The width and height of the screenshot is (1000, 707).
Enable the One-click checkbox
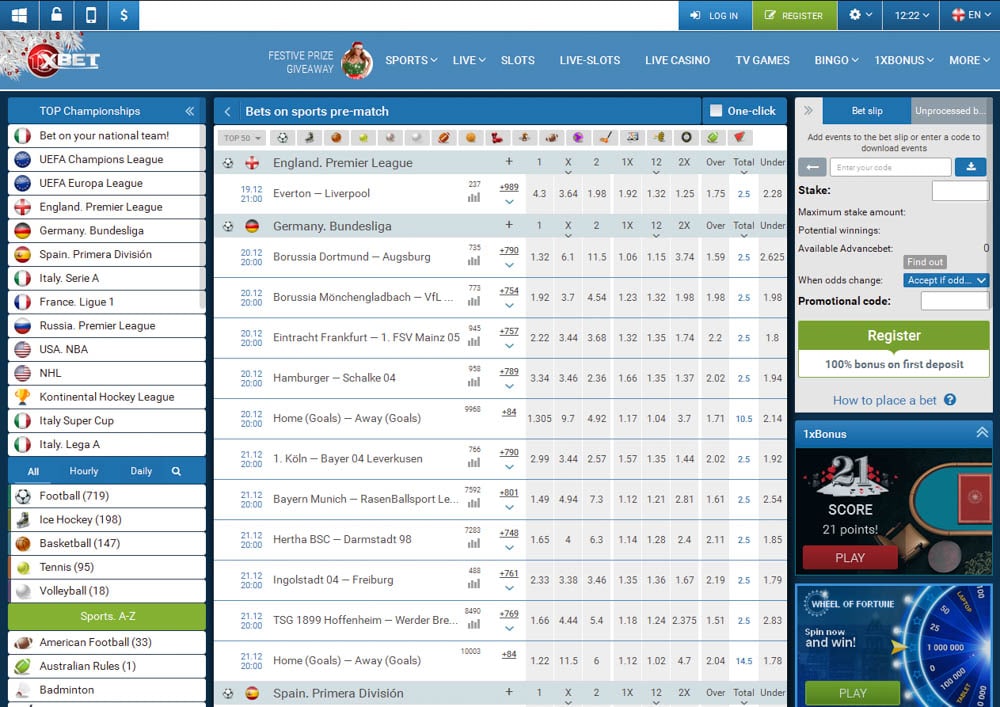(715, 111)
